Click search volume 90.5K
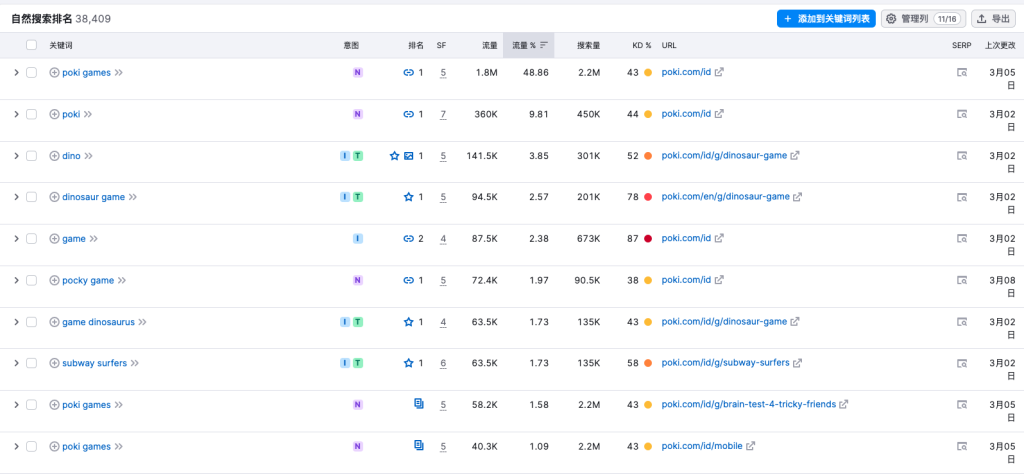The height and width of the screenshot is (474, 1024). coord(588,281)
